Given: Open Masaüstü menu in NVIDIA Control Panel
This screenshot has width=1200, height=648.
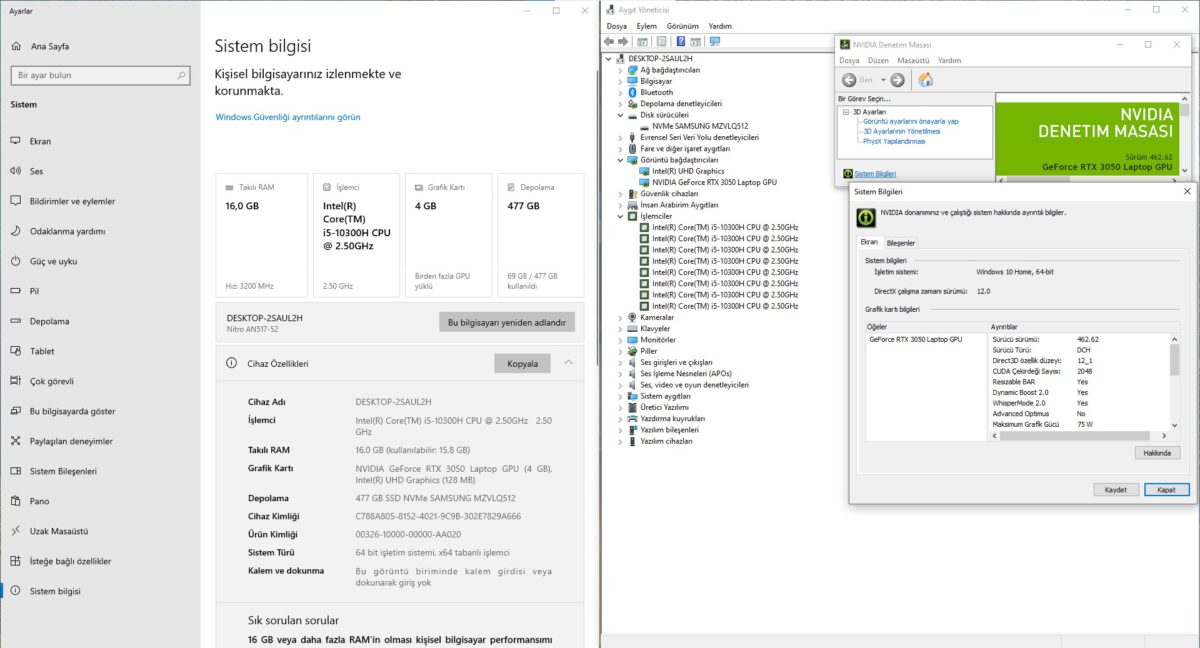Looking at the screenshot, I should click(x=914, y=60).
